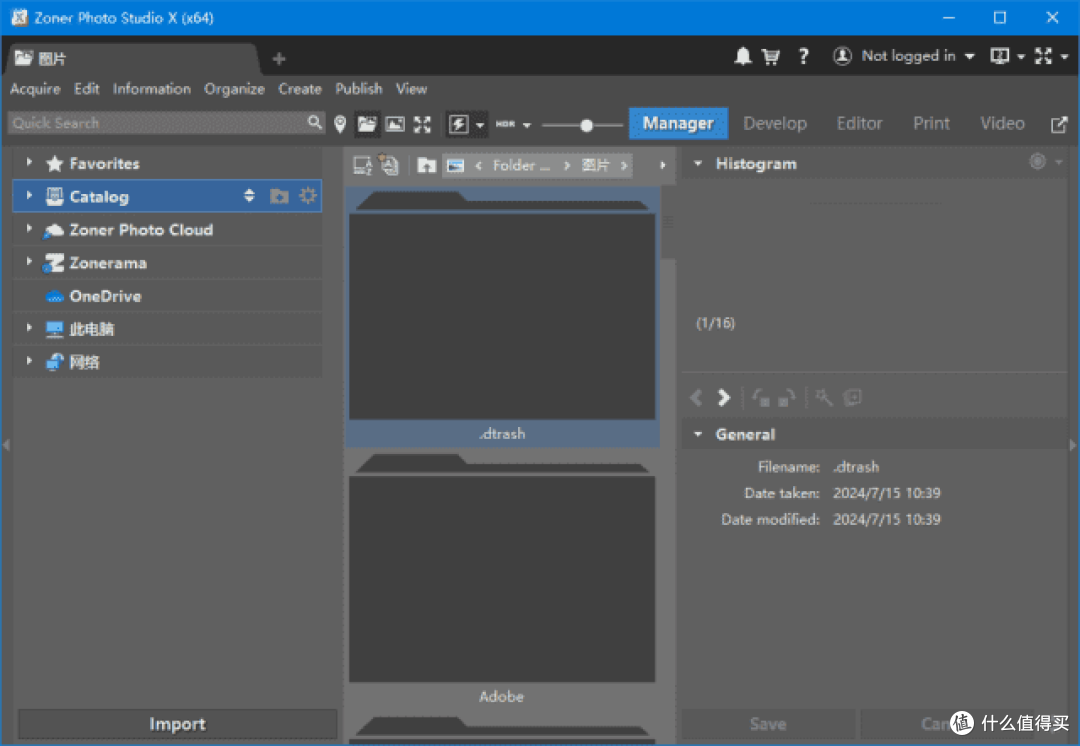Expand the Zonerama tree node
The width and height of the screenshot is (1080, 746).
[x=29, y=261]
